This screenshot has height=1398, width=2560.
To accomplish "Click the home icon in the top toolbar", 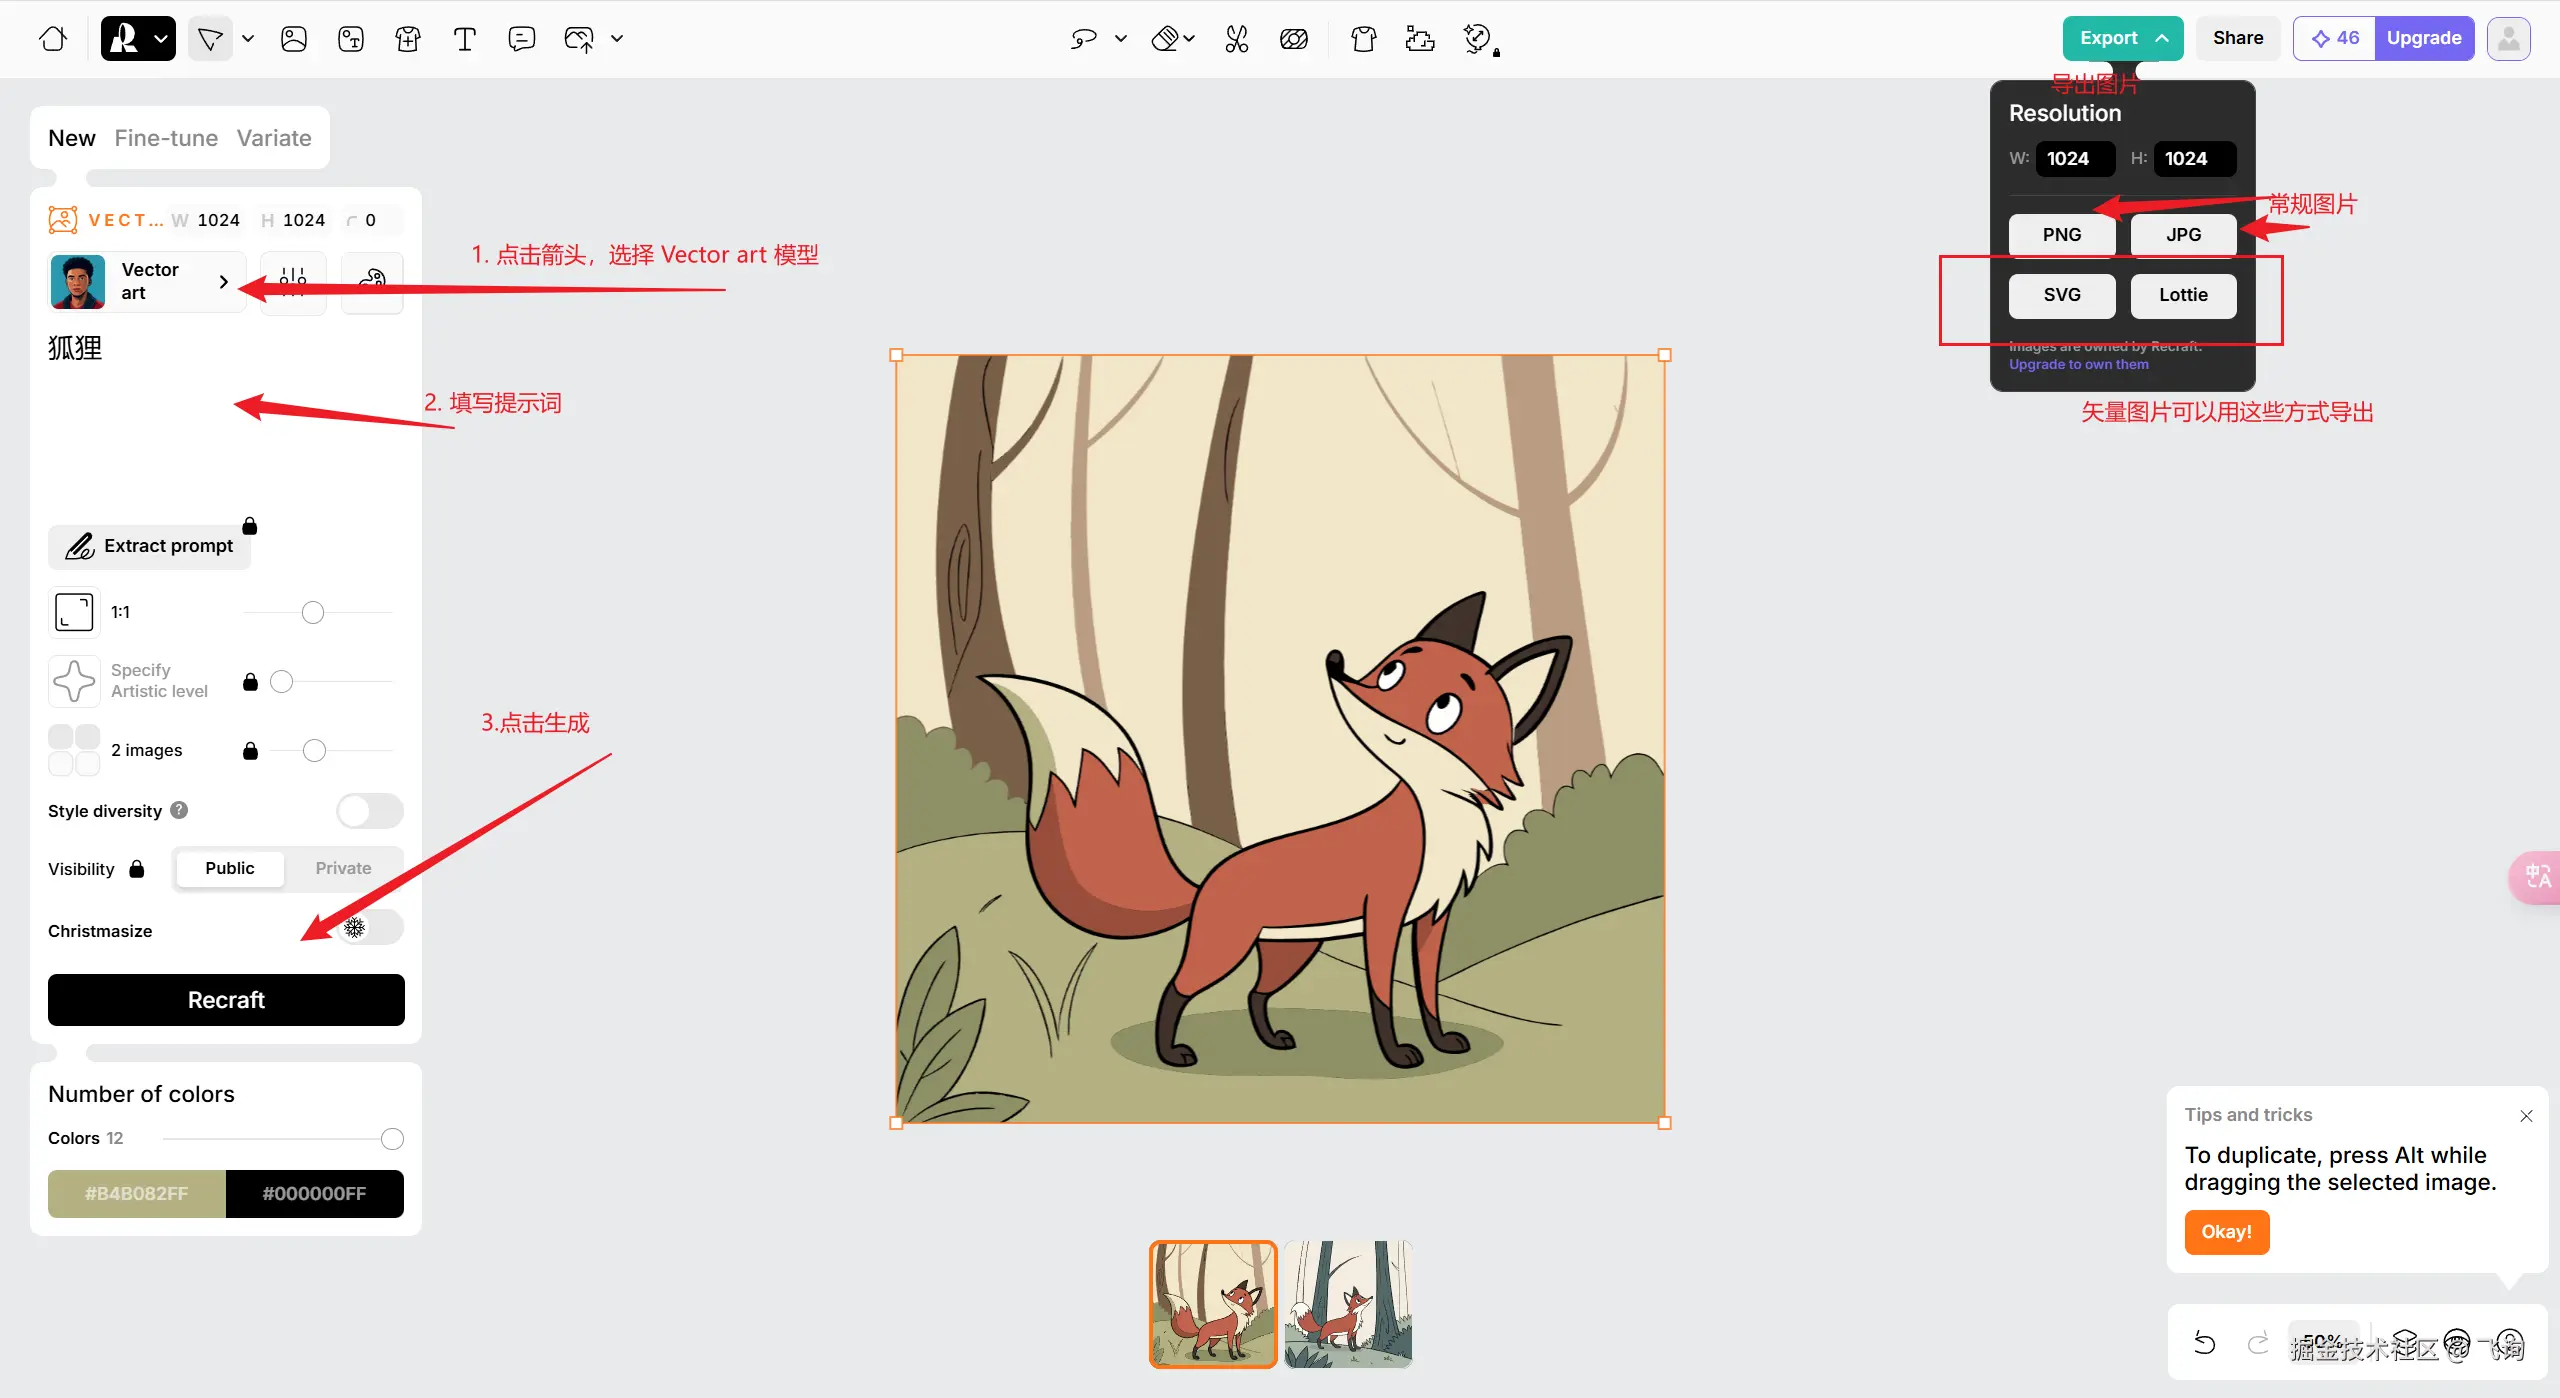I will (53, 39).
